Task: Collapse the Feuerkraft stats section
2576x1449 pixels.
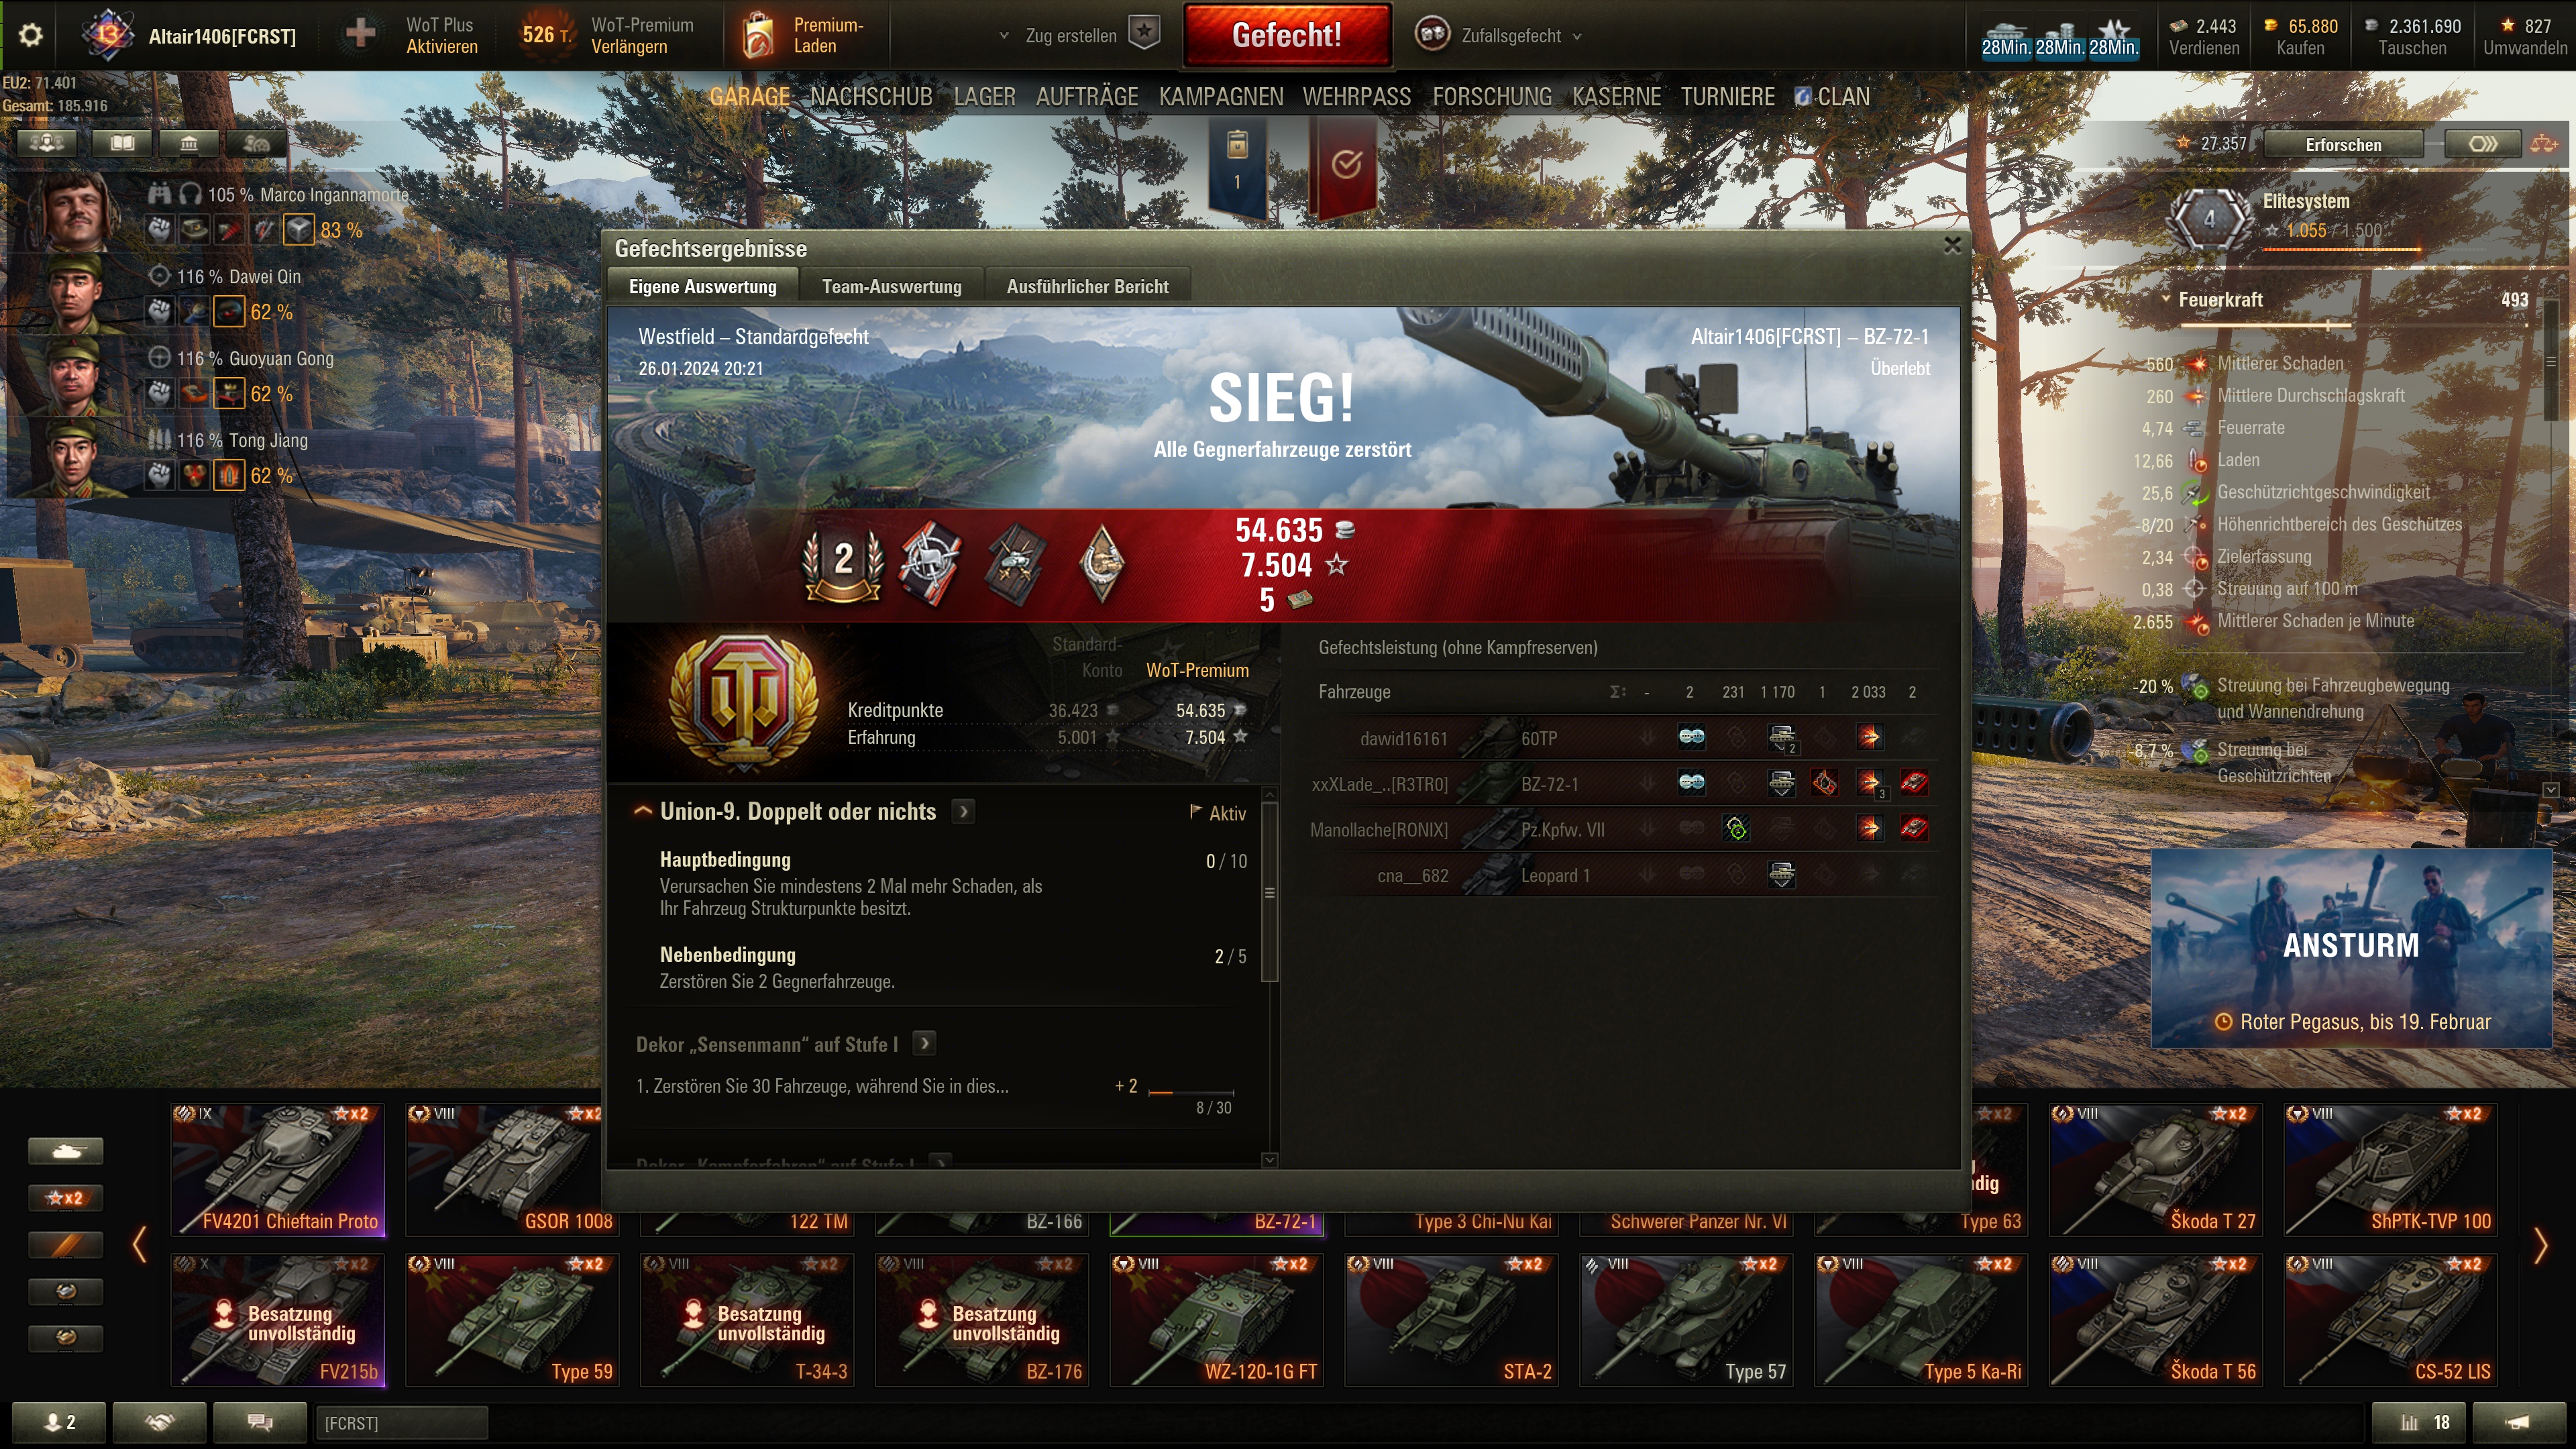Action: point(2166,299)
